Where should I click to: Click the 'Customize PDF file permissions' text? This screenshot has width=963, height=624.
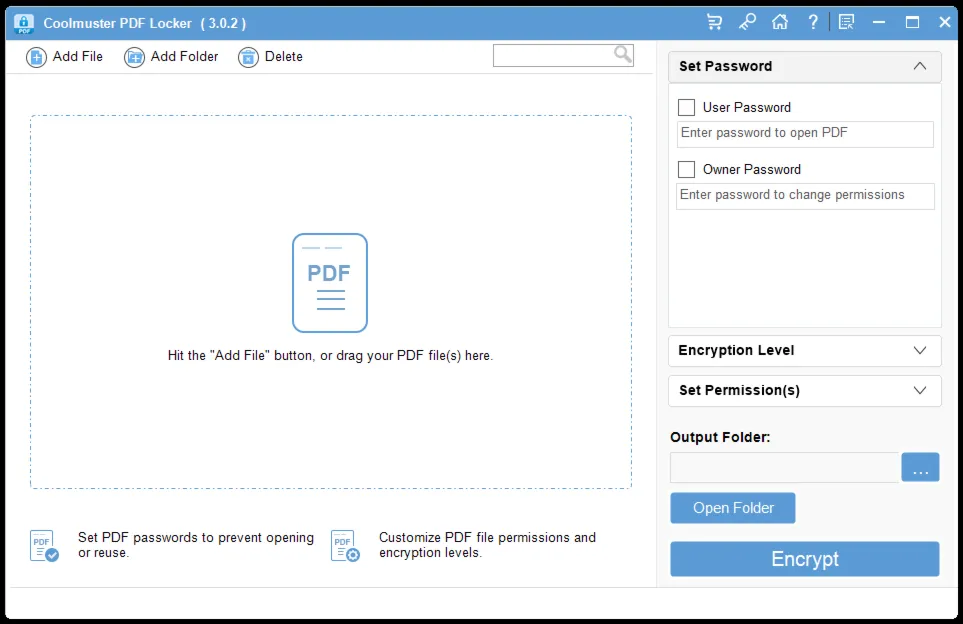point(488,545)
